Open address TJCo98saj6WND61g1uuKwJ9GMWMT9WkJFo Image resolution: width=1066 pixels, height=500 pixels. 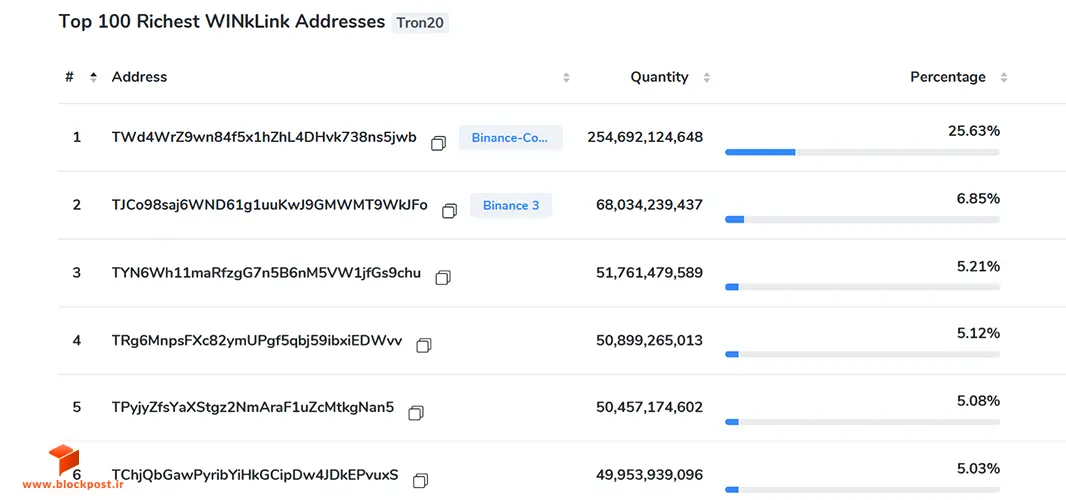click(269, 204)
